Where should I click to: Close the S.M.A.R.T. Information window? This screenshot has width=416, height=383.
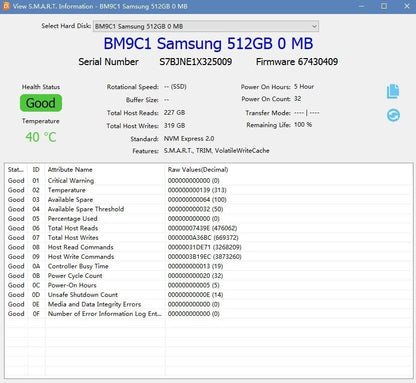tap(407, 6)
